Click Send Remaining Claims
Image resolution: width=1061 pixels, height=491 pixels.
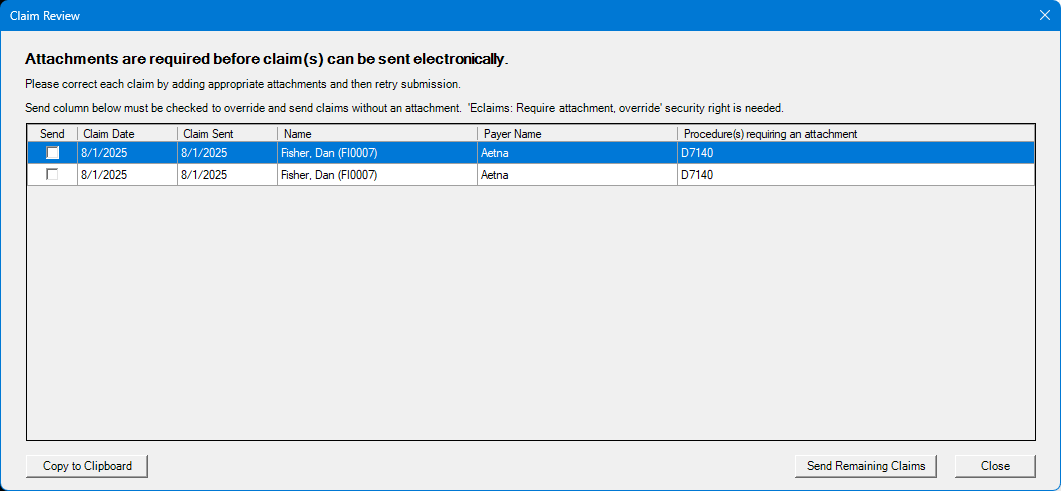pyautogui.click(x=865, y=466)
